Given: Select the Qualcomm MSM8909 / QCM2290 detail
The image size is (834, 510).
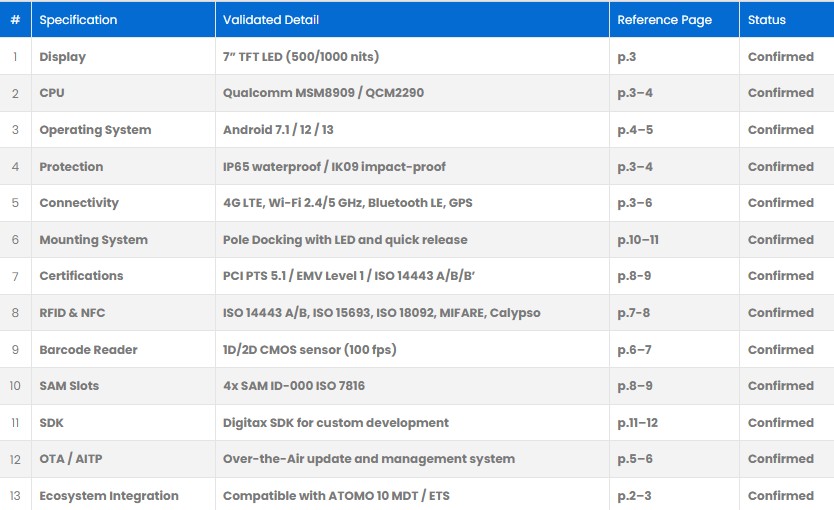Looking at the screenshot, I should tap(323, 93).
